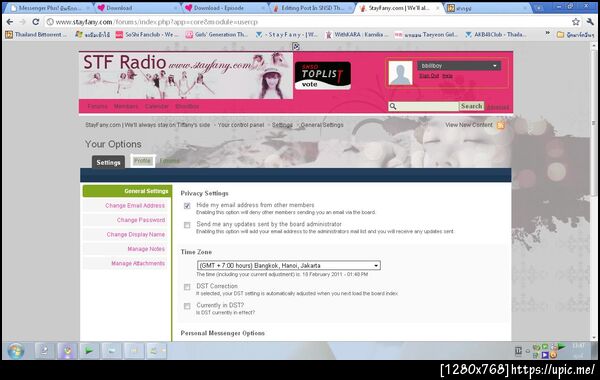600x380 pixels.
Task: Open the StayFany bookmark in the bookmarks bar
Action: point(287,34)
